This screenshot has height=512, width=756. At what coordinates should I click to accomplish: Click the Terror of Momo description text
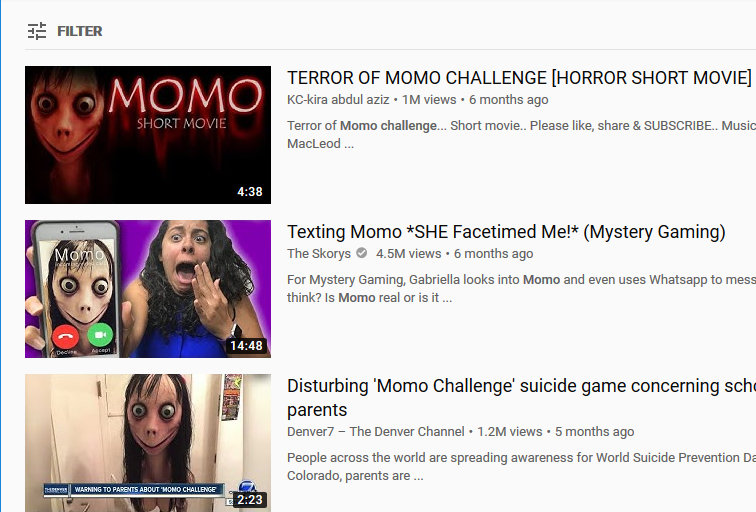click(x=521, y=135)
